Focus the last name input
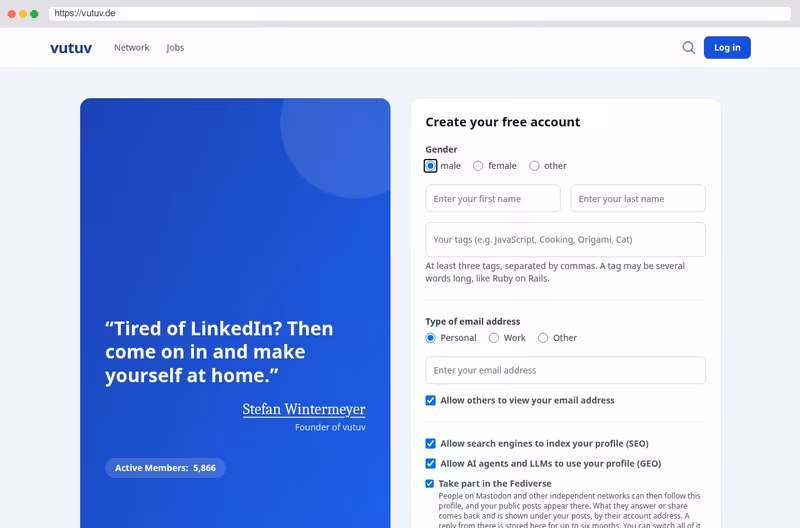This screenshot has height=528, width=800. (638, 198)
